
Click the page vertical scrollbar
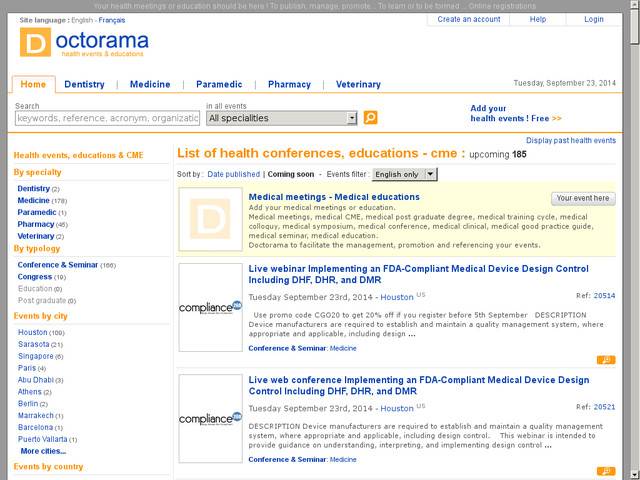634,240
